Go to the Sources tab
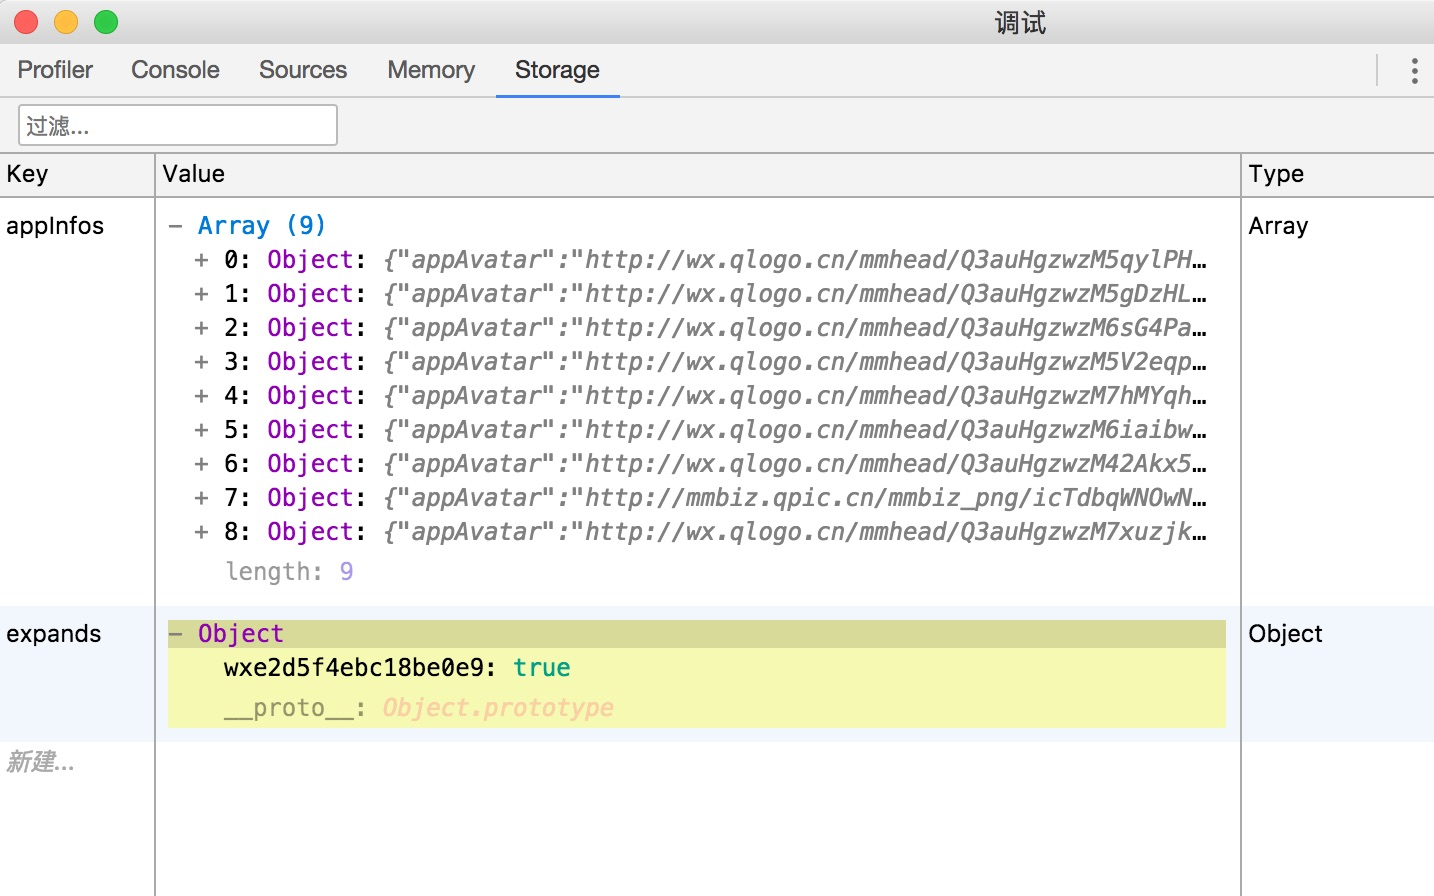This screenshot has height=896, width=1434. pos(303,70)
